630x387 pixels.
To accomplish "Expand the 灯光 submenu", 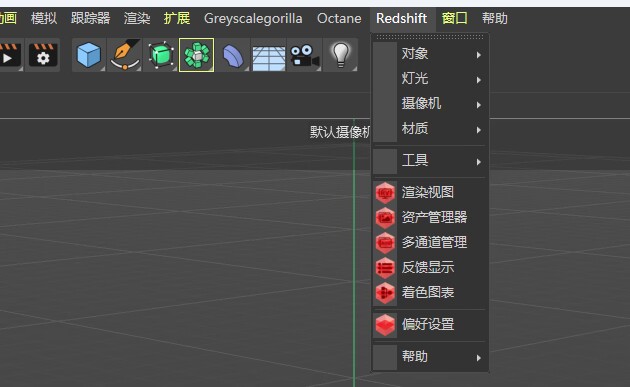I will [x=430, y=78].
